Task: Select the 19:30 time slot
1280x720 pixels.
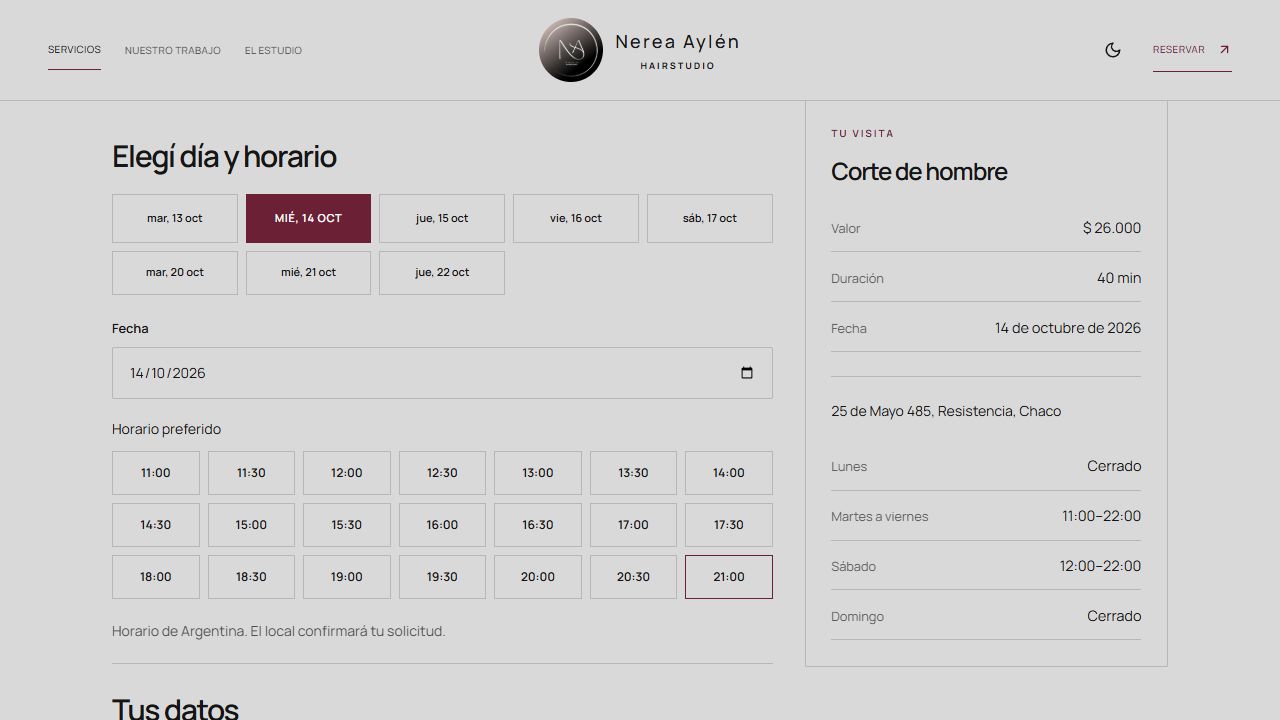Action: point(442,577)
